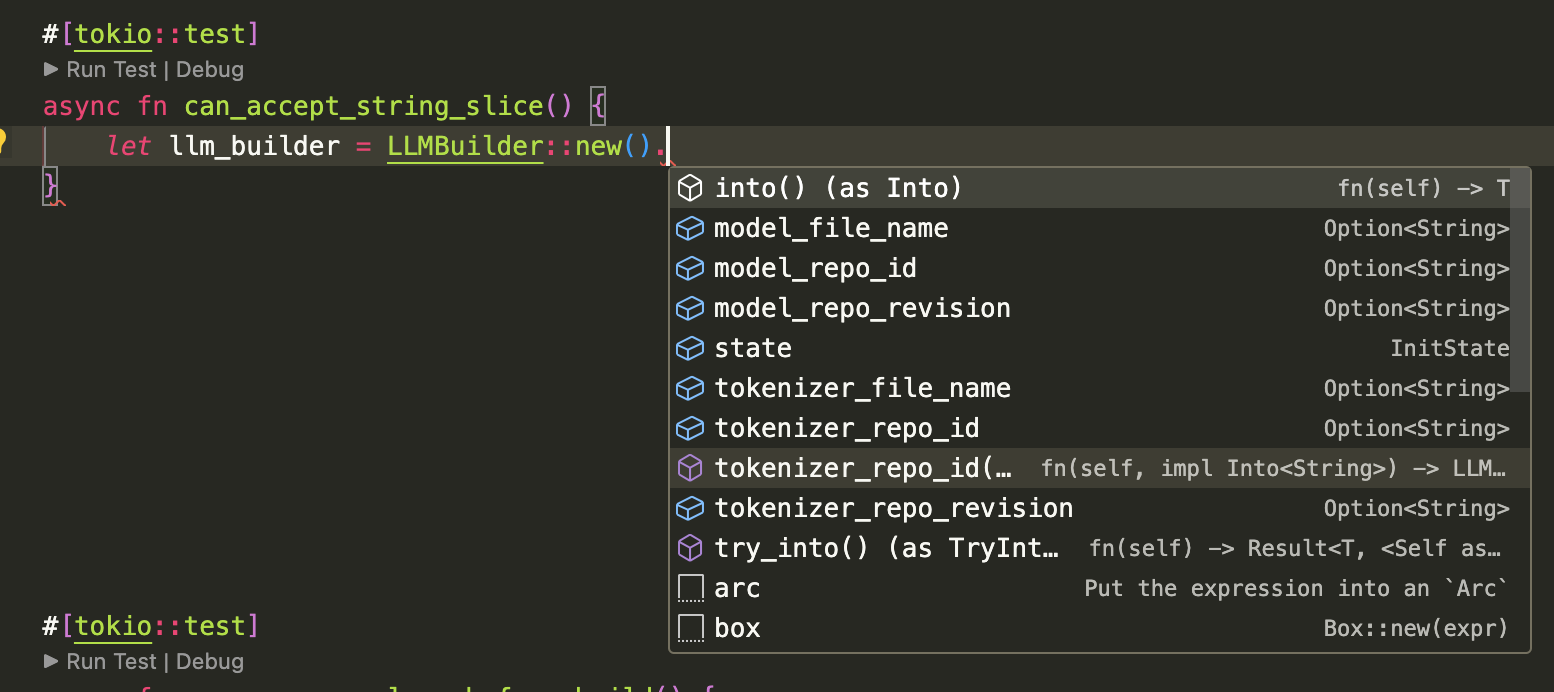Image resolution: width=1554 pixels, height=692 pixels.
Task: Click the method icon beside try_into()
Action: tap(690, 548)
